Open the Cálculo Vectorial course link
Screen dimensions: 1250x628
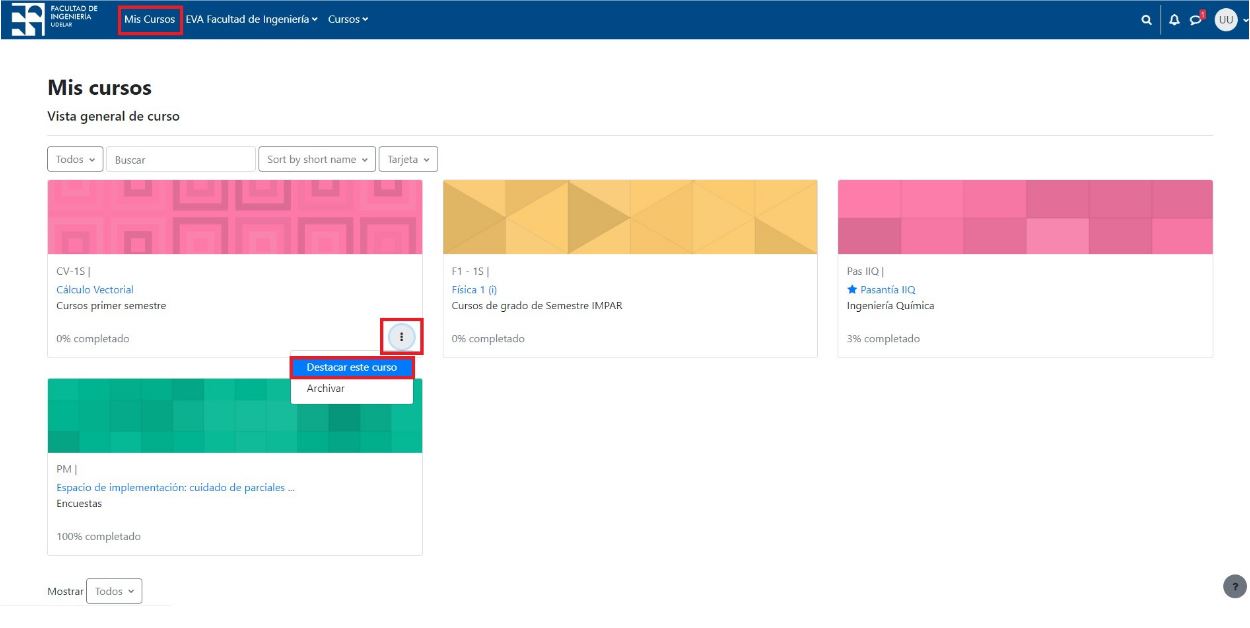click(95, 290)
